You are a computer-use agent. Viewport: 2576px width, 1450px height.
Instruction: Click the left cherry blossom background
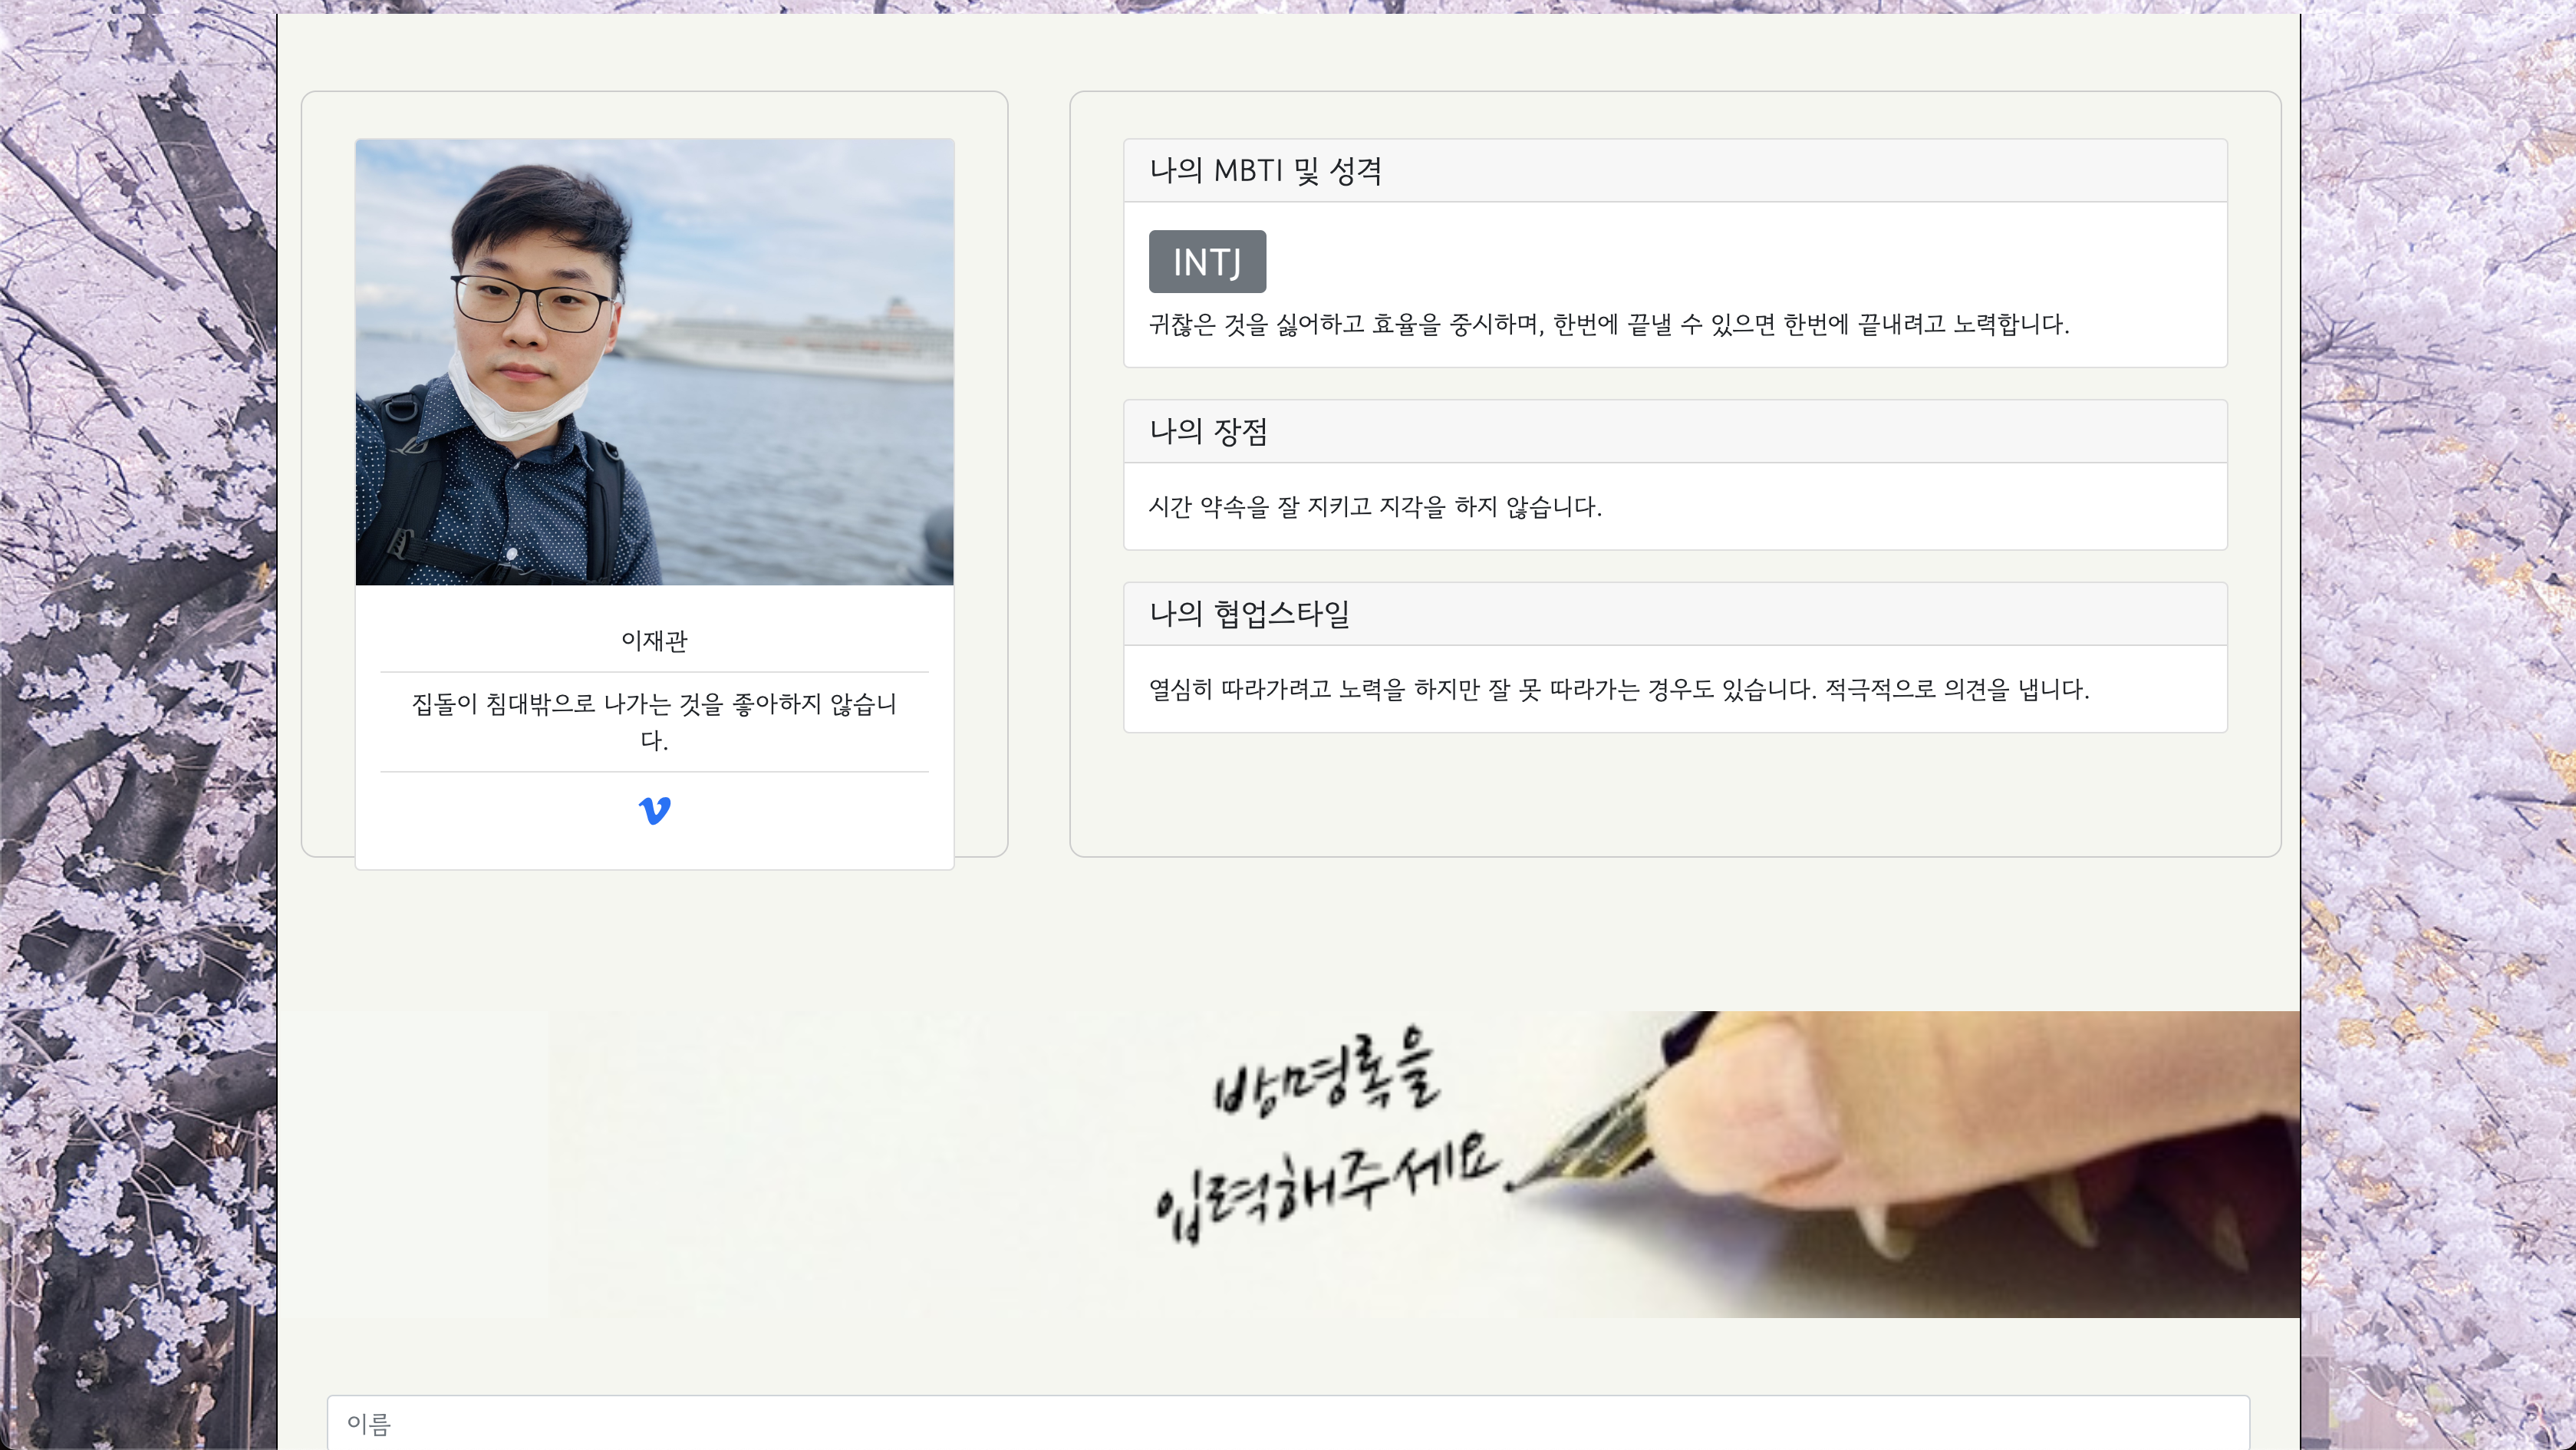(138, 700)
